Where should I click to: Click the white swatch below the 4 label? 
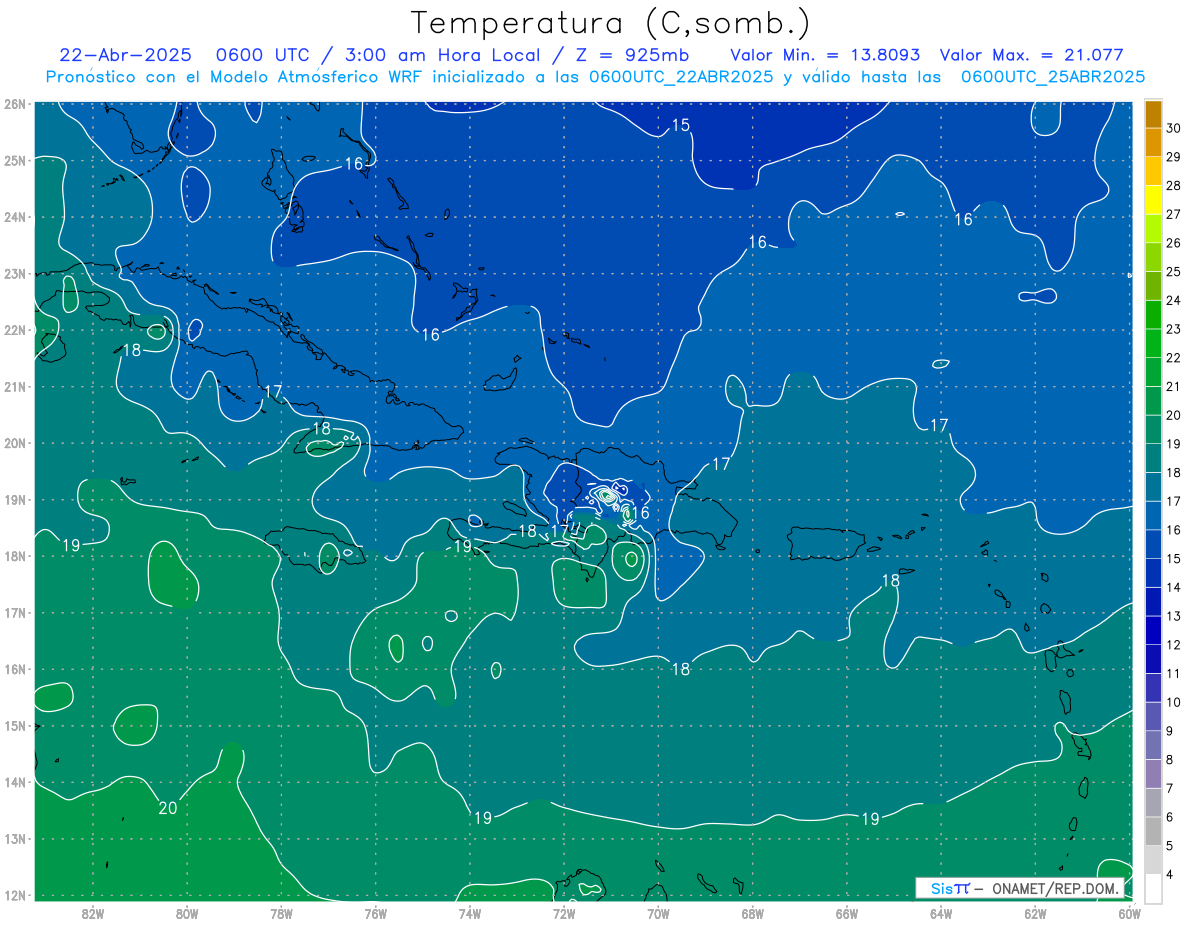[x=1153, y=888]
